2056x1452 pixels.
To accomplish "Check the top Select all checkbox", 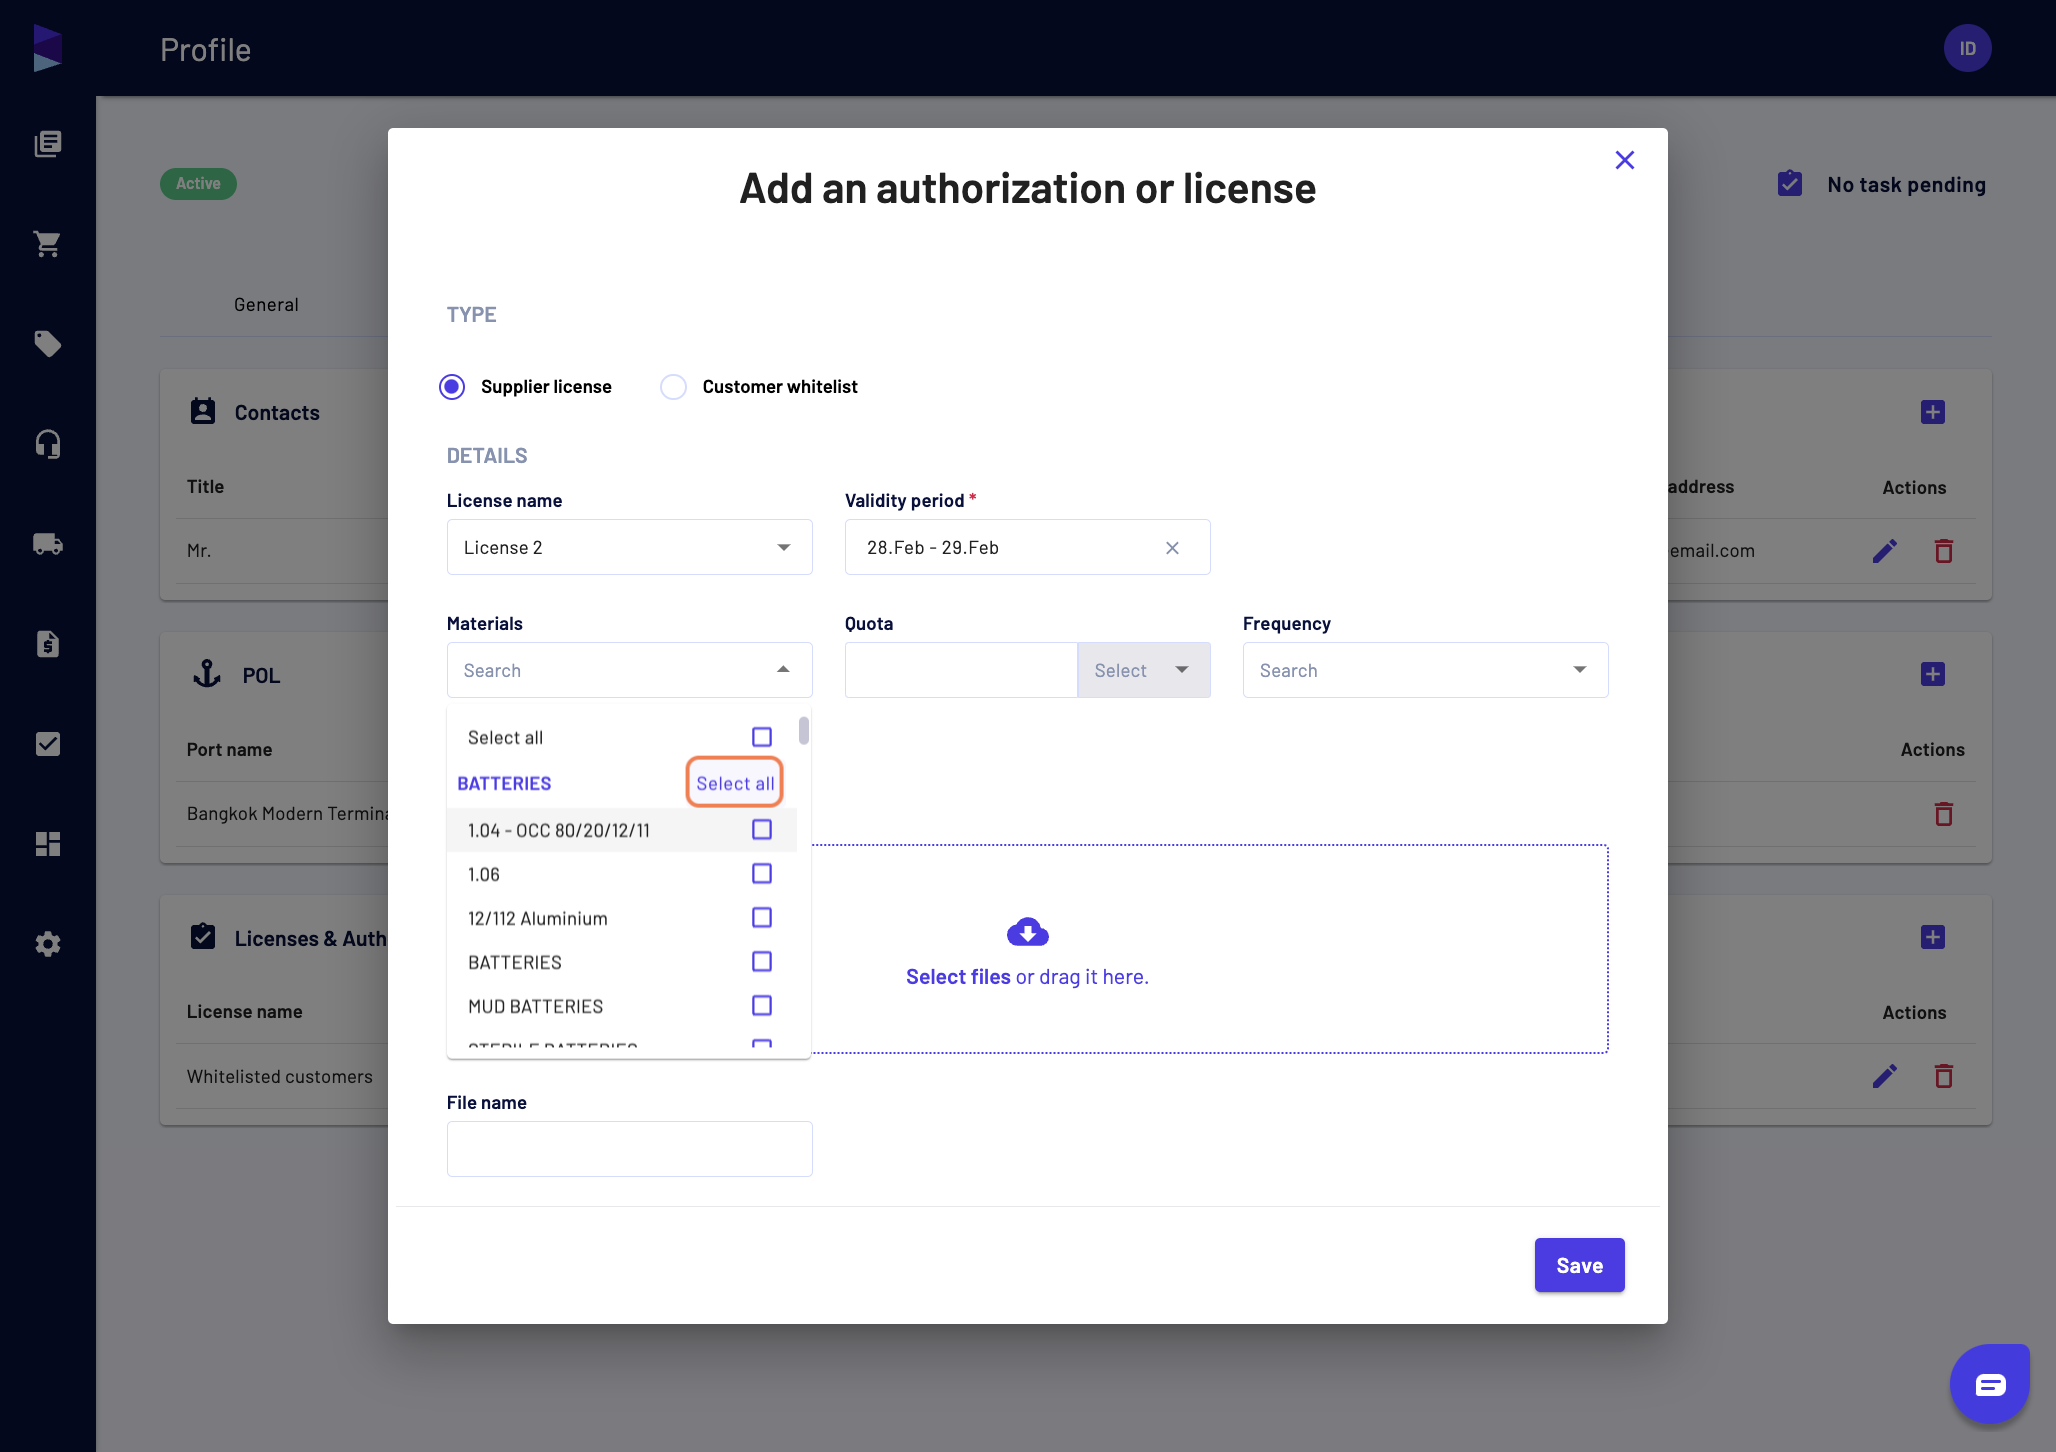I will click(761, 737).
